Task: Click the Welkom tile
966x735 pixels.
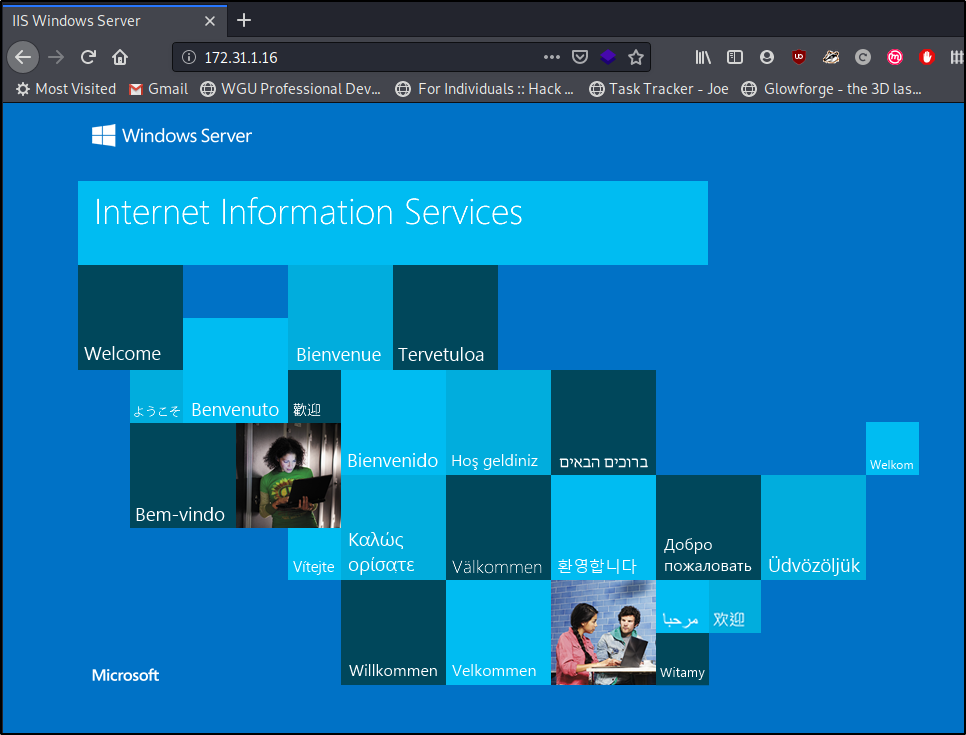Action: [892, 449]
